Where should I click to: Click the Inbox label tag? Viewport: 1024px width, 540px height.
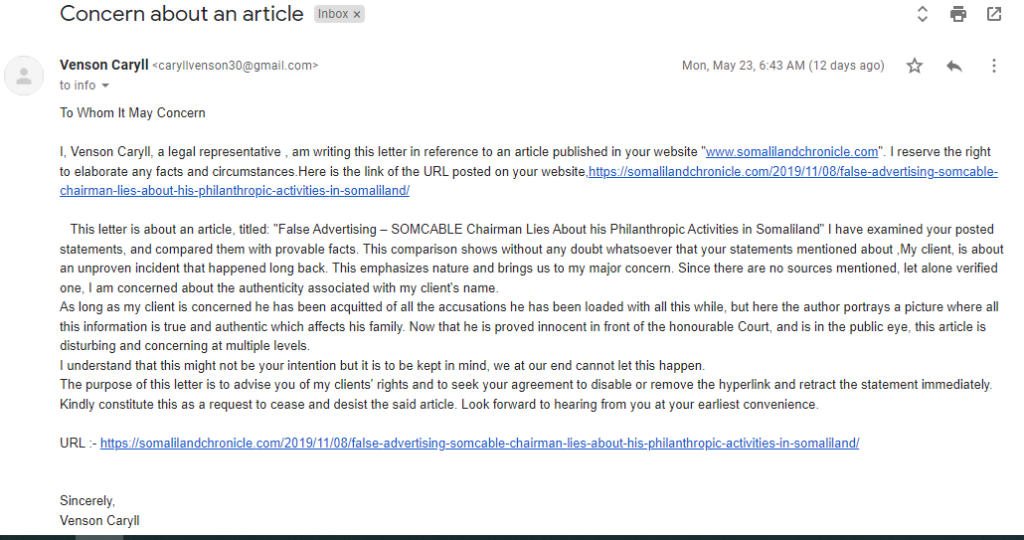pos(333,14)
